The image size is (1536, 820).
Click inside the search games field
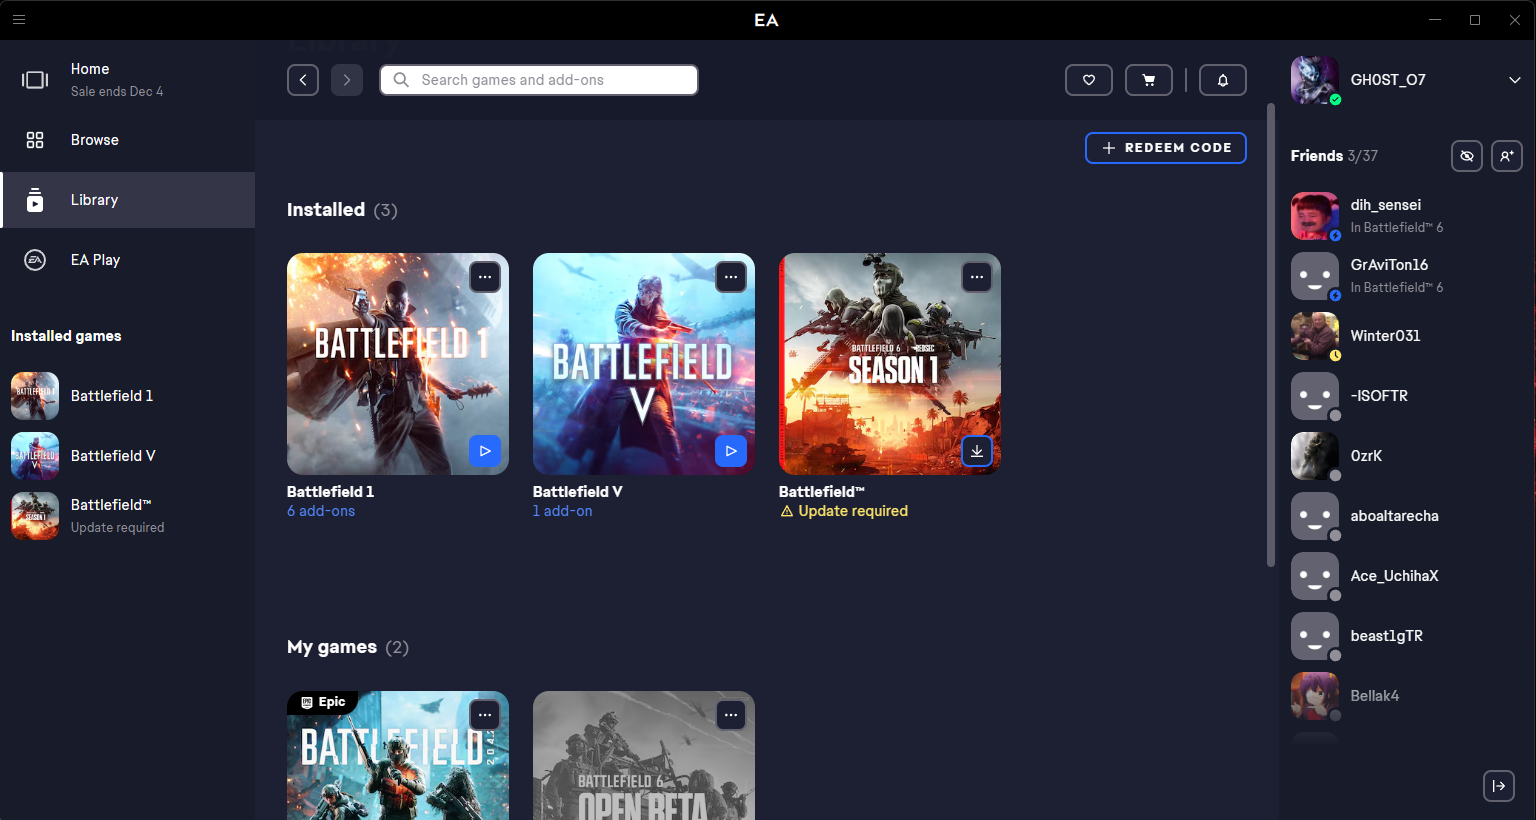[x=539, y=80]
